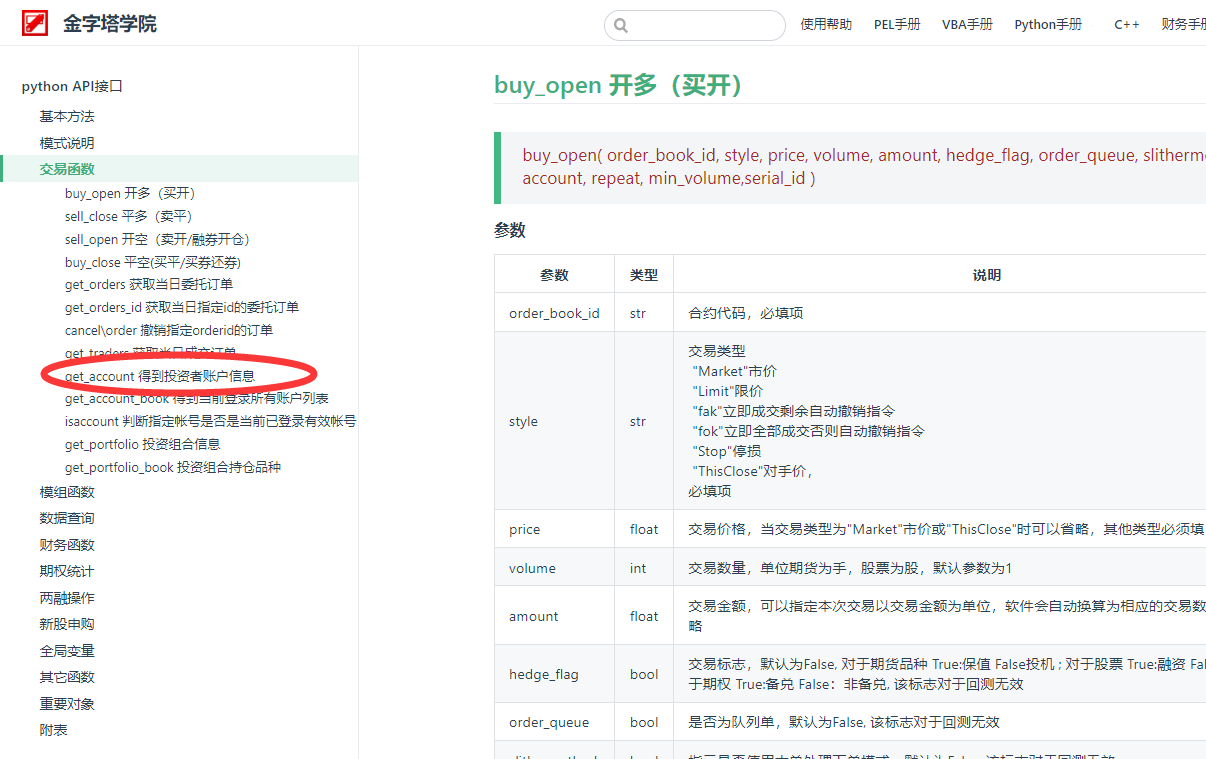Click the order_book_id parameter cell
Viewport: 1206px width, 759px height.
554,313
